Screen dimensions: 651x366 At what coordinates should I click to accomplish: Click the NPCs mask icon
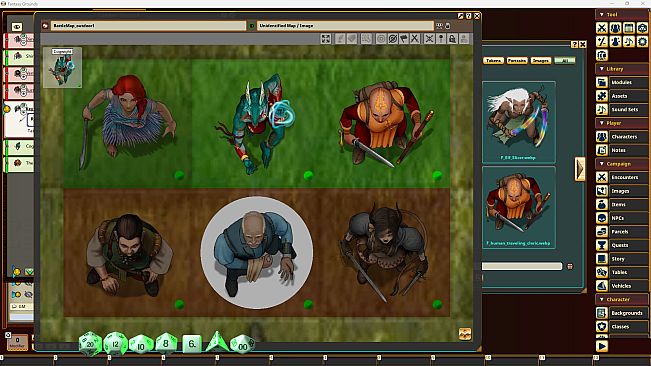(602, 218)
